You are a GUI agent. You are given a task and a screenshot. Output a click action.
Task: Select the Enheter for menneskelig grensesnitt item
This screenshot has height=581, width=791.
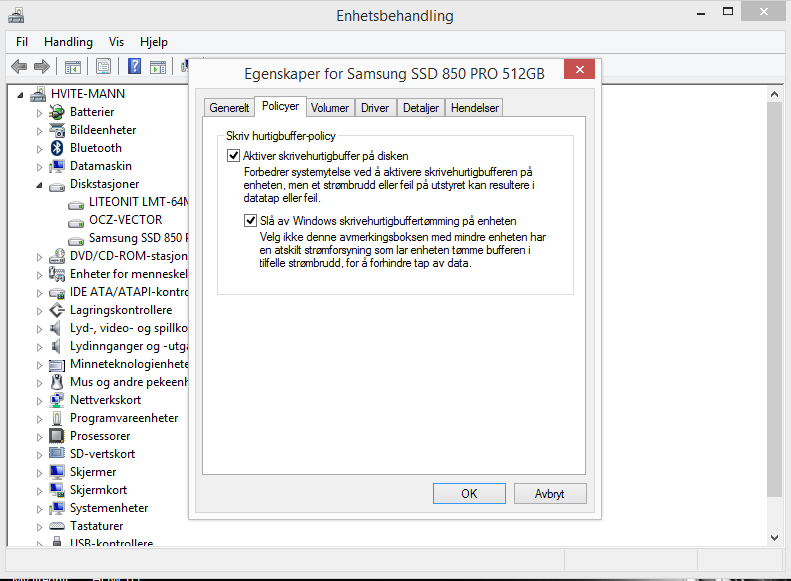point(129,274)
